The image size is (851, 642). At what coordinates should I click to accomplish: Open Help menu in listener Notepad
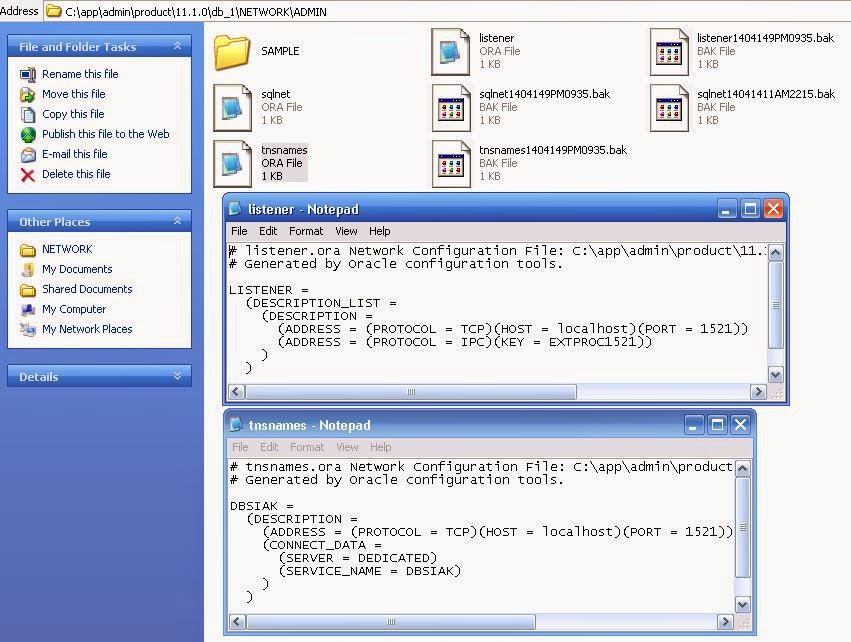(380, 231)
